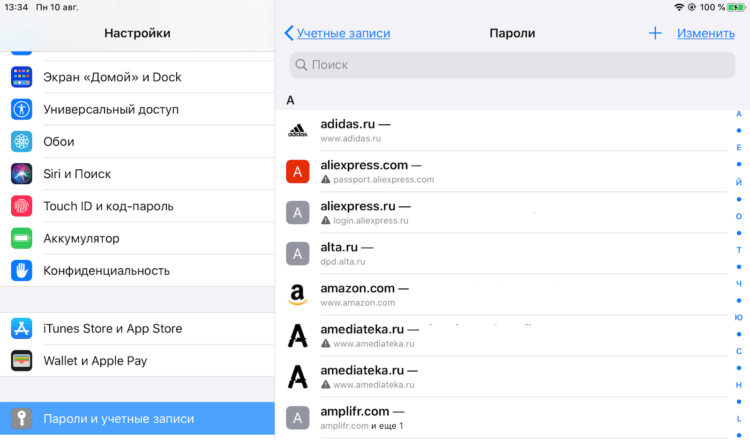Tap www.amazon.com subtitle text
This screenshot has height=440, width=750.
coord(358,303)
